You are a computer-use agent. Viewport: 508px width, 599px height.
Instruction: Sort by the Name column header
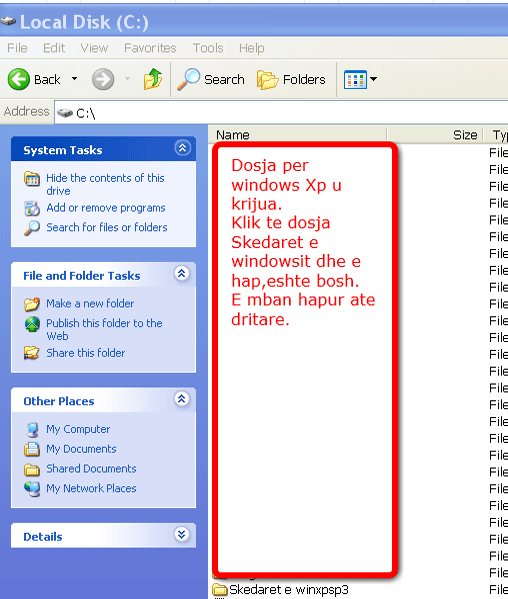tap(298, 135)
